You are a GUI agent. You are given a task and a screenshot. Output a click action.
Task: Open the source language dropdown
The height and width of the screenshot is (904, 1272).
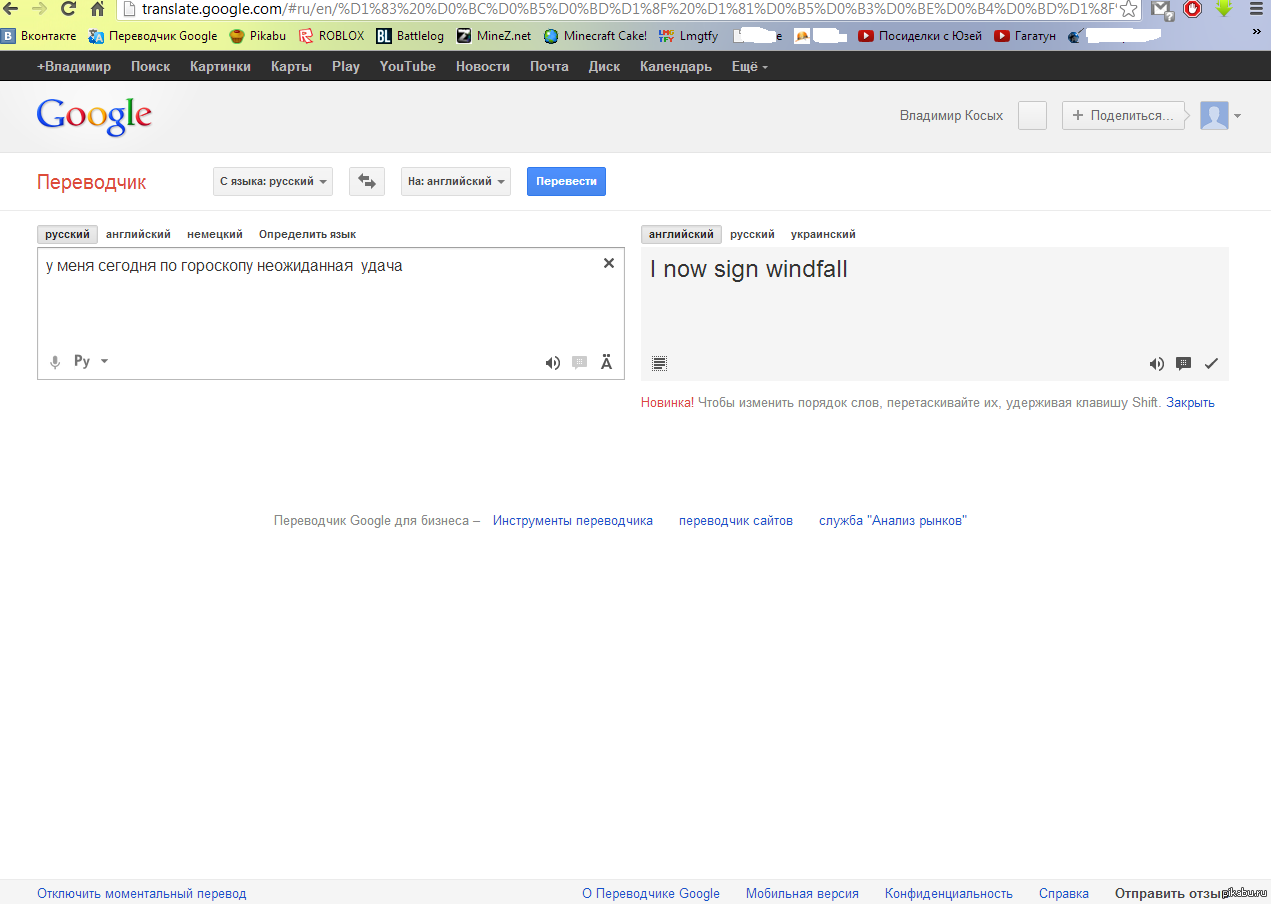(x=273, y=181)
